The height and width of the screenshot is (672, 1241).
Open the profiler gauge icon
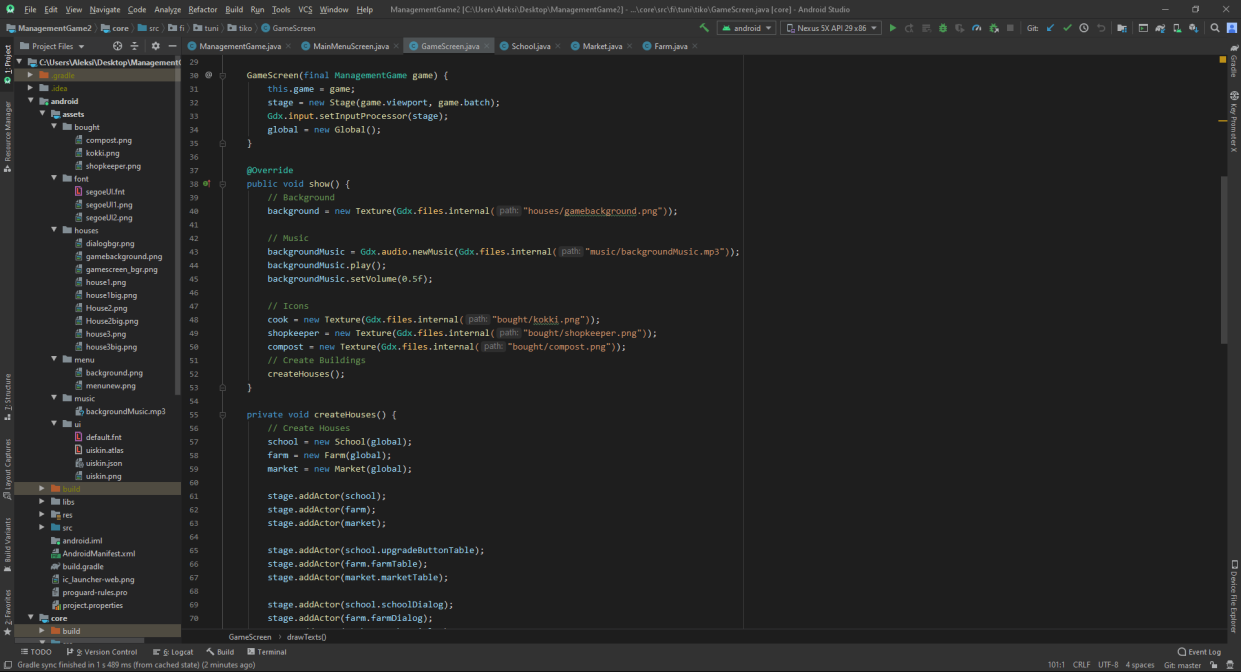(976, 28)
